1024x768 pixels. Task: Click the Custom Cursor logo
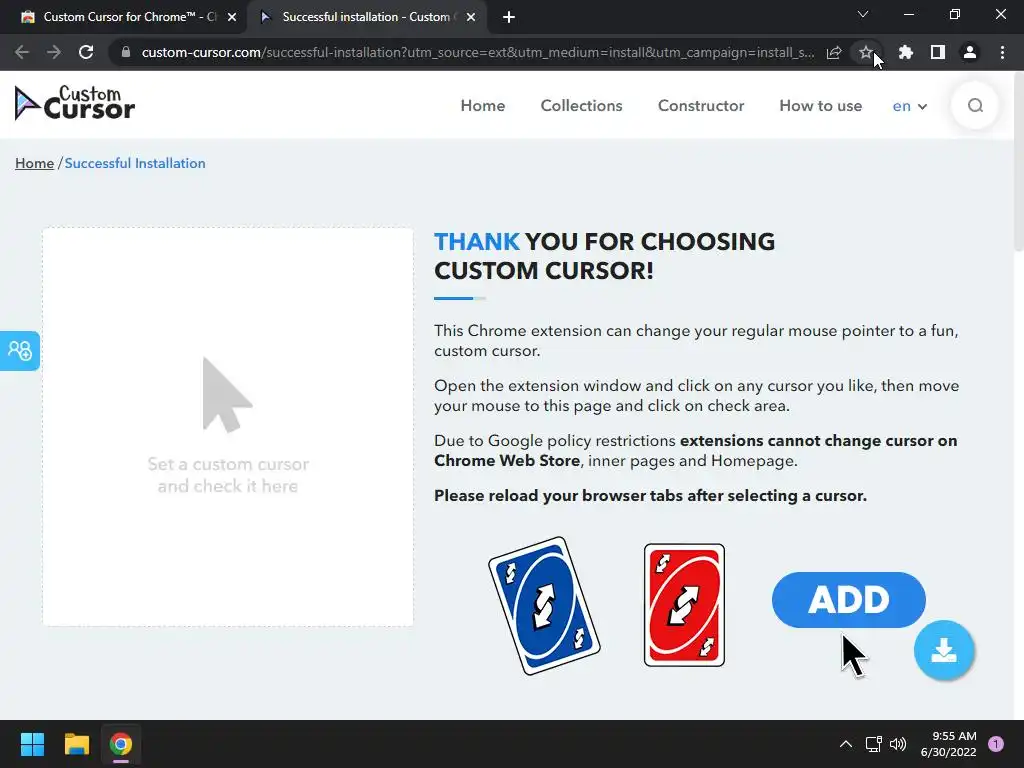[x=74, y=103]
